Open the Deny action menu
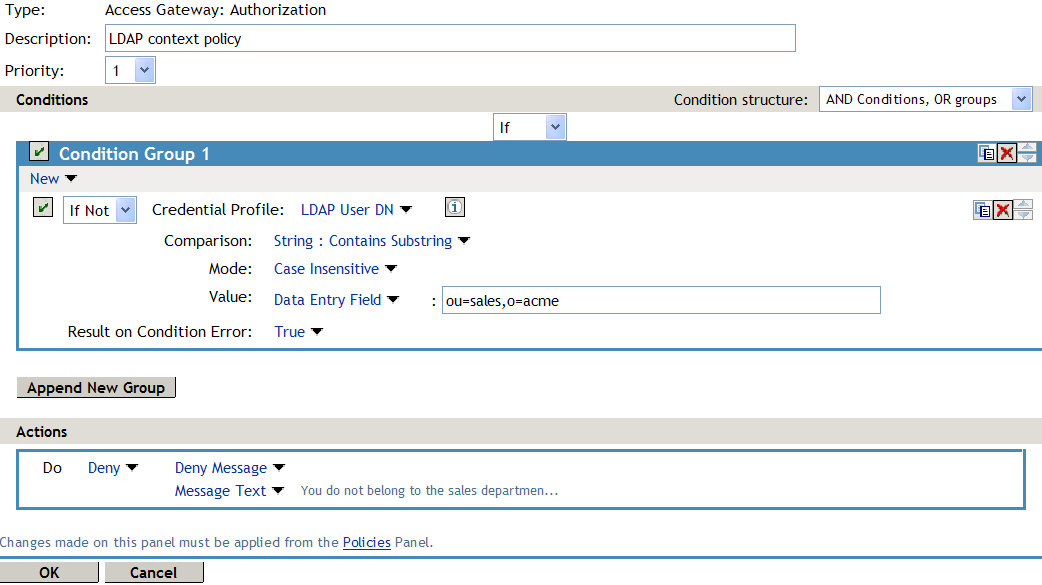The width and height of the screenshot is (1042, 585). pos(112,467)
